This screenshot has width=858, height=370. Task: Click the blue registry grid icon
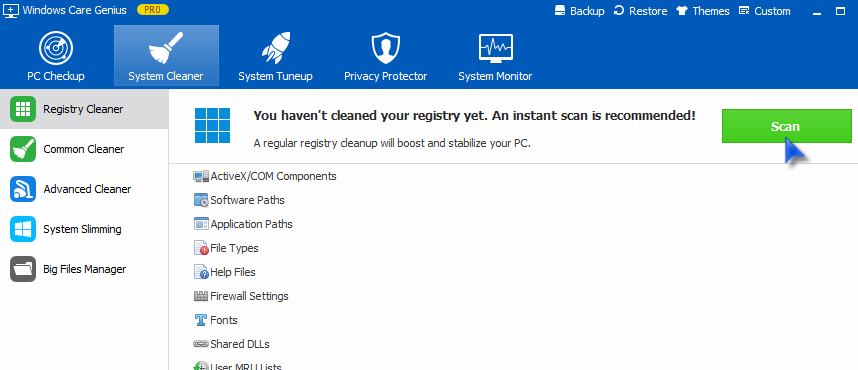pyautogui.click(x=212, y=125)
